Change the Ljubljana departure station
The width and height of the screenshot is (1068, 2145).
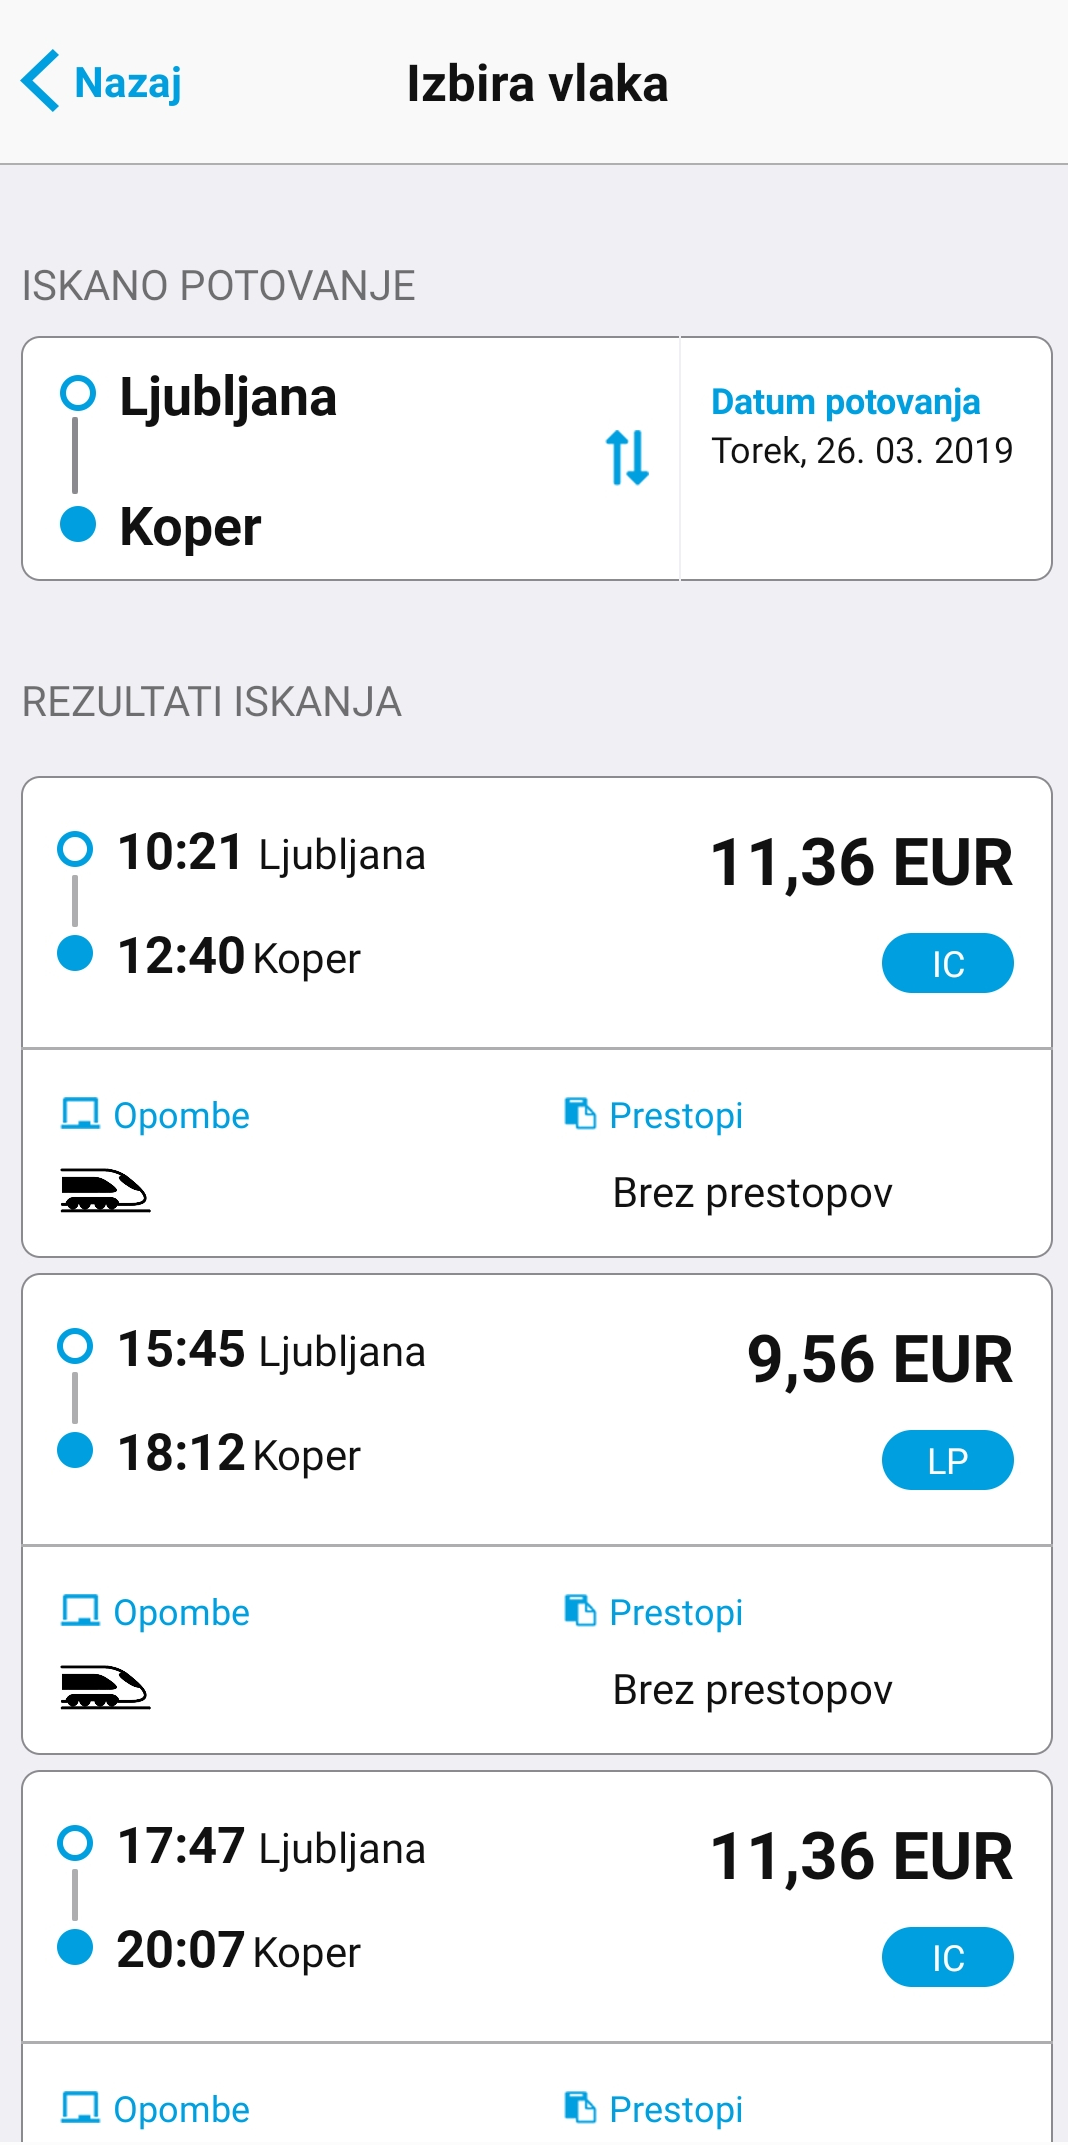click(x=228, y=397)
